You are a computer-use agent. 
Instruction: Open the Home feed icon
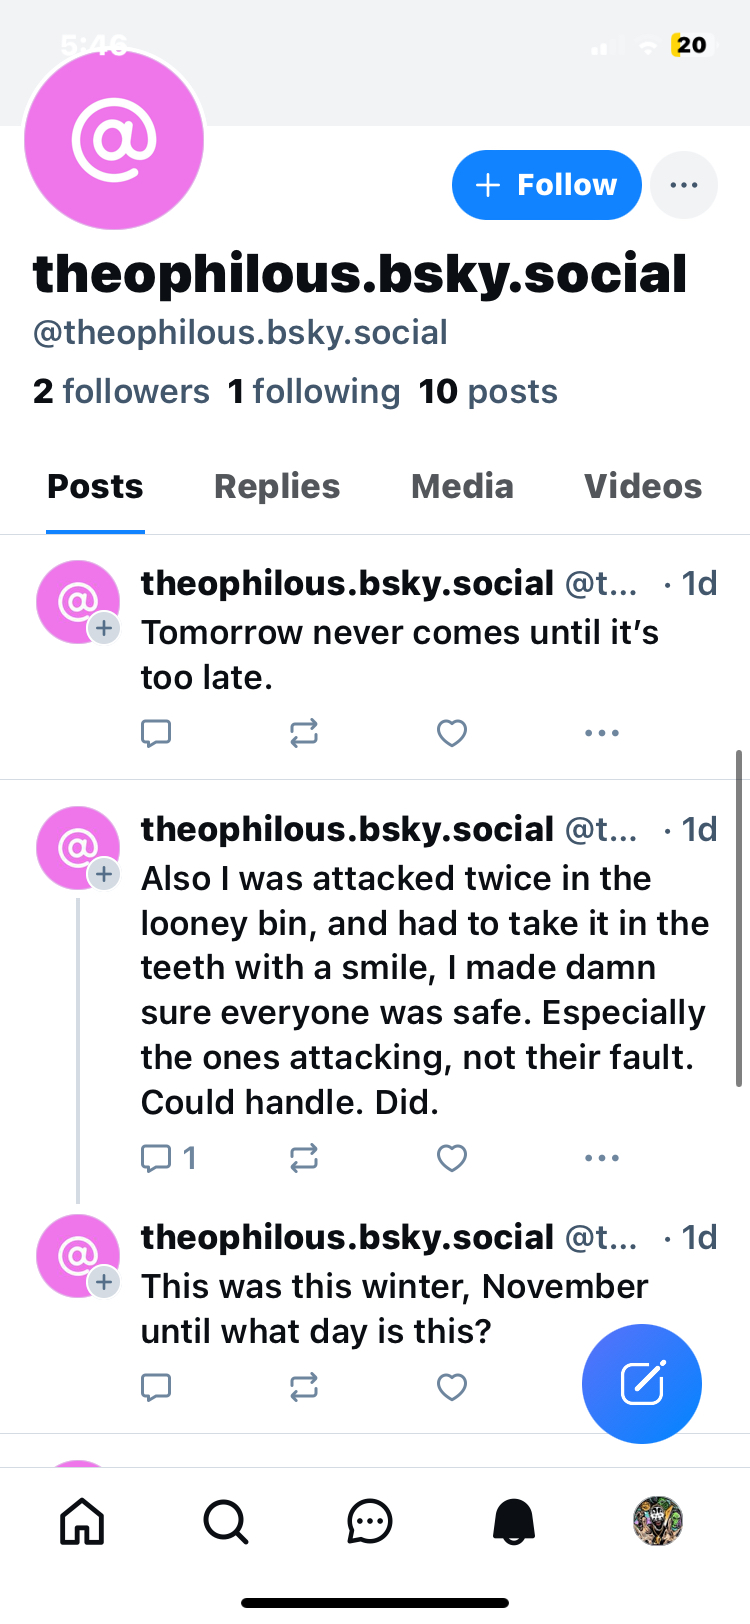click(82, 1522)
